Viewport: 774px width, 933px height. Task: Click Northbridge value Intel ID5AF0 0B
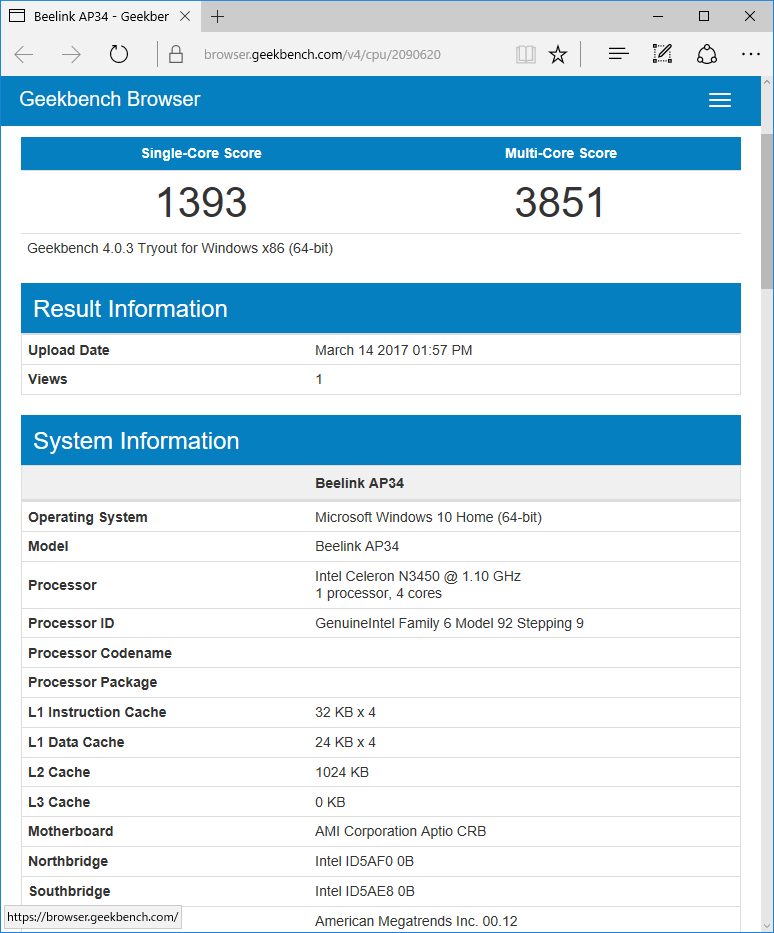(x=364, y=861)
